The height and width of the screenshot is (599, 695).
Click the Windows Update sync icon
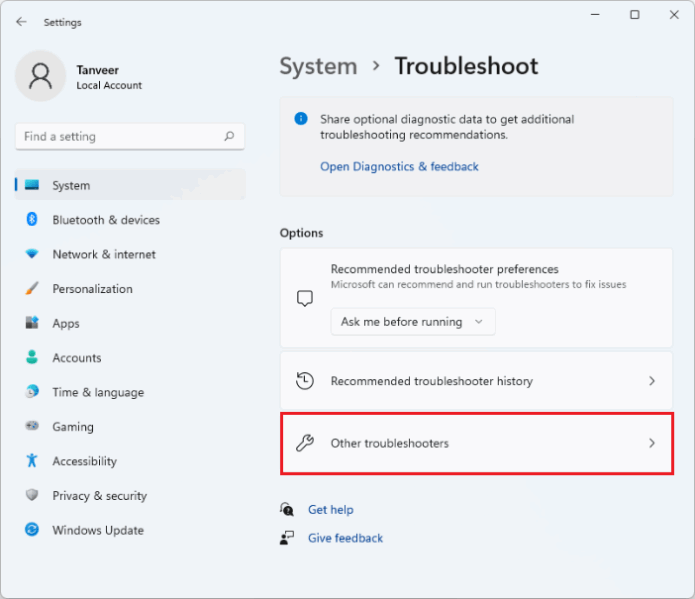pyautogui.click(x=32, y=529)
